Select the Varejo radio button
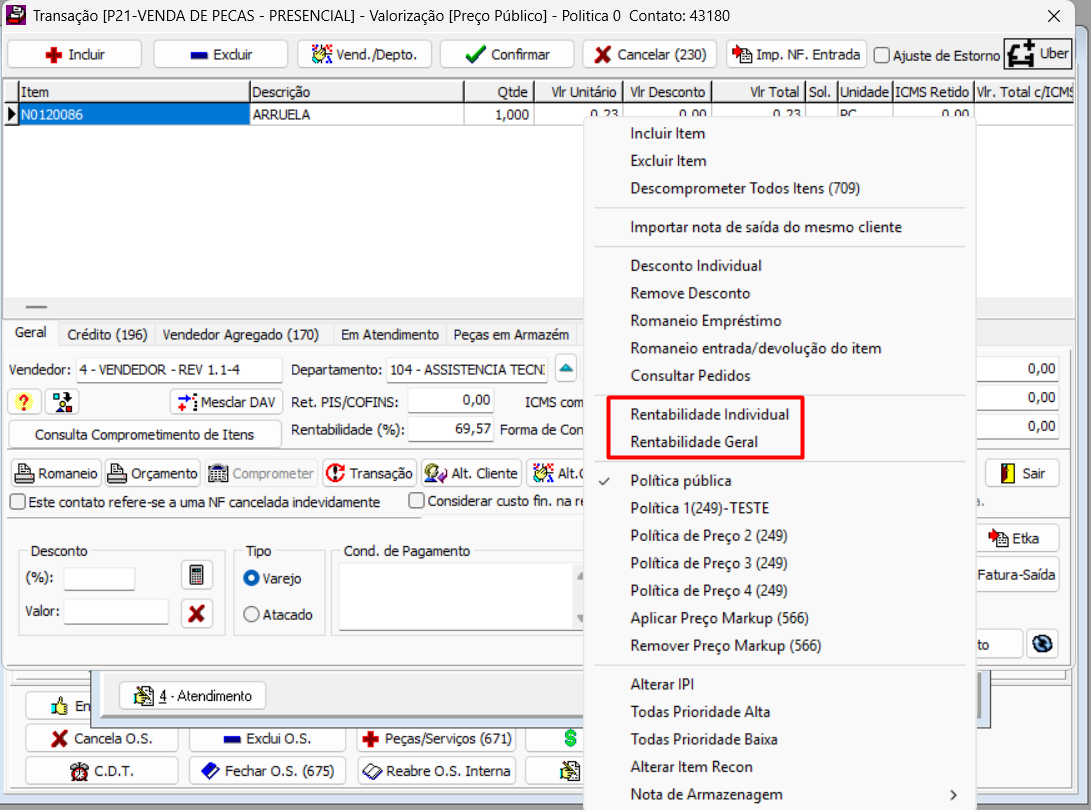 (x=252, y=578)
